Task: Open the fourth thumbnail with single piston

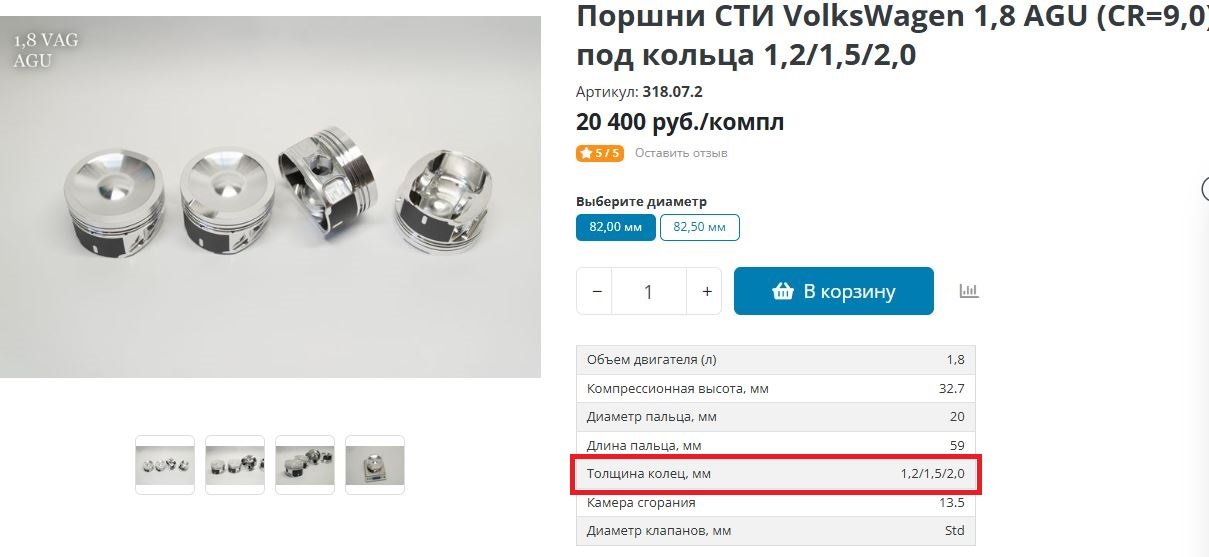Action: (375, 465)
